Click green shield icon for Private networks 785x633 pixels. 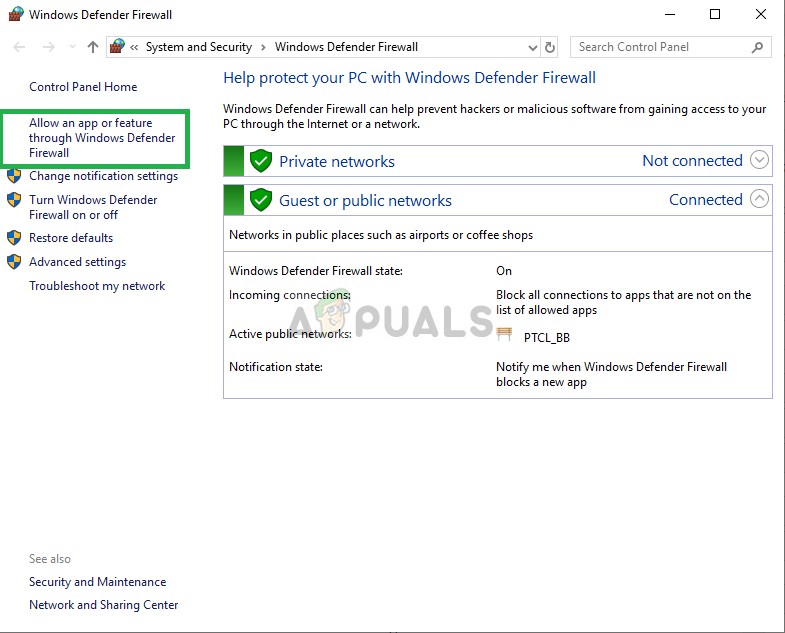pyautogui.click(x=261, y=161)
